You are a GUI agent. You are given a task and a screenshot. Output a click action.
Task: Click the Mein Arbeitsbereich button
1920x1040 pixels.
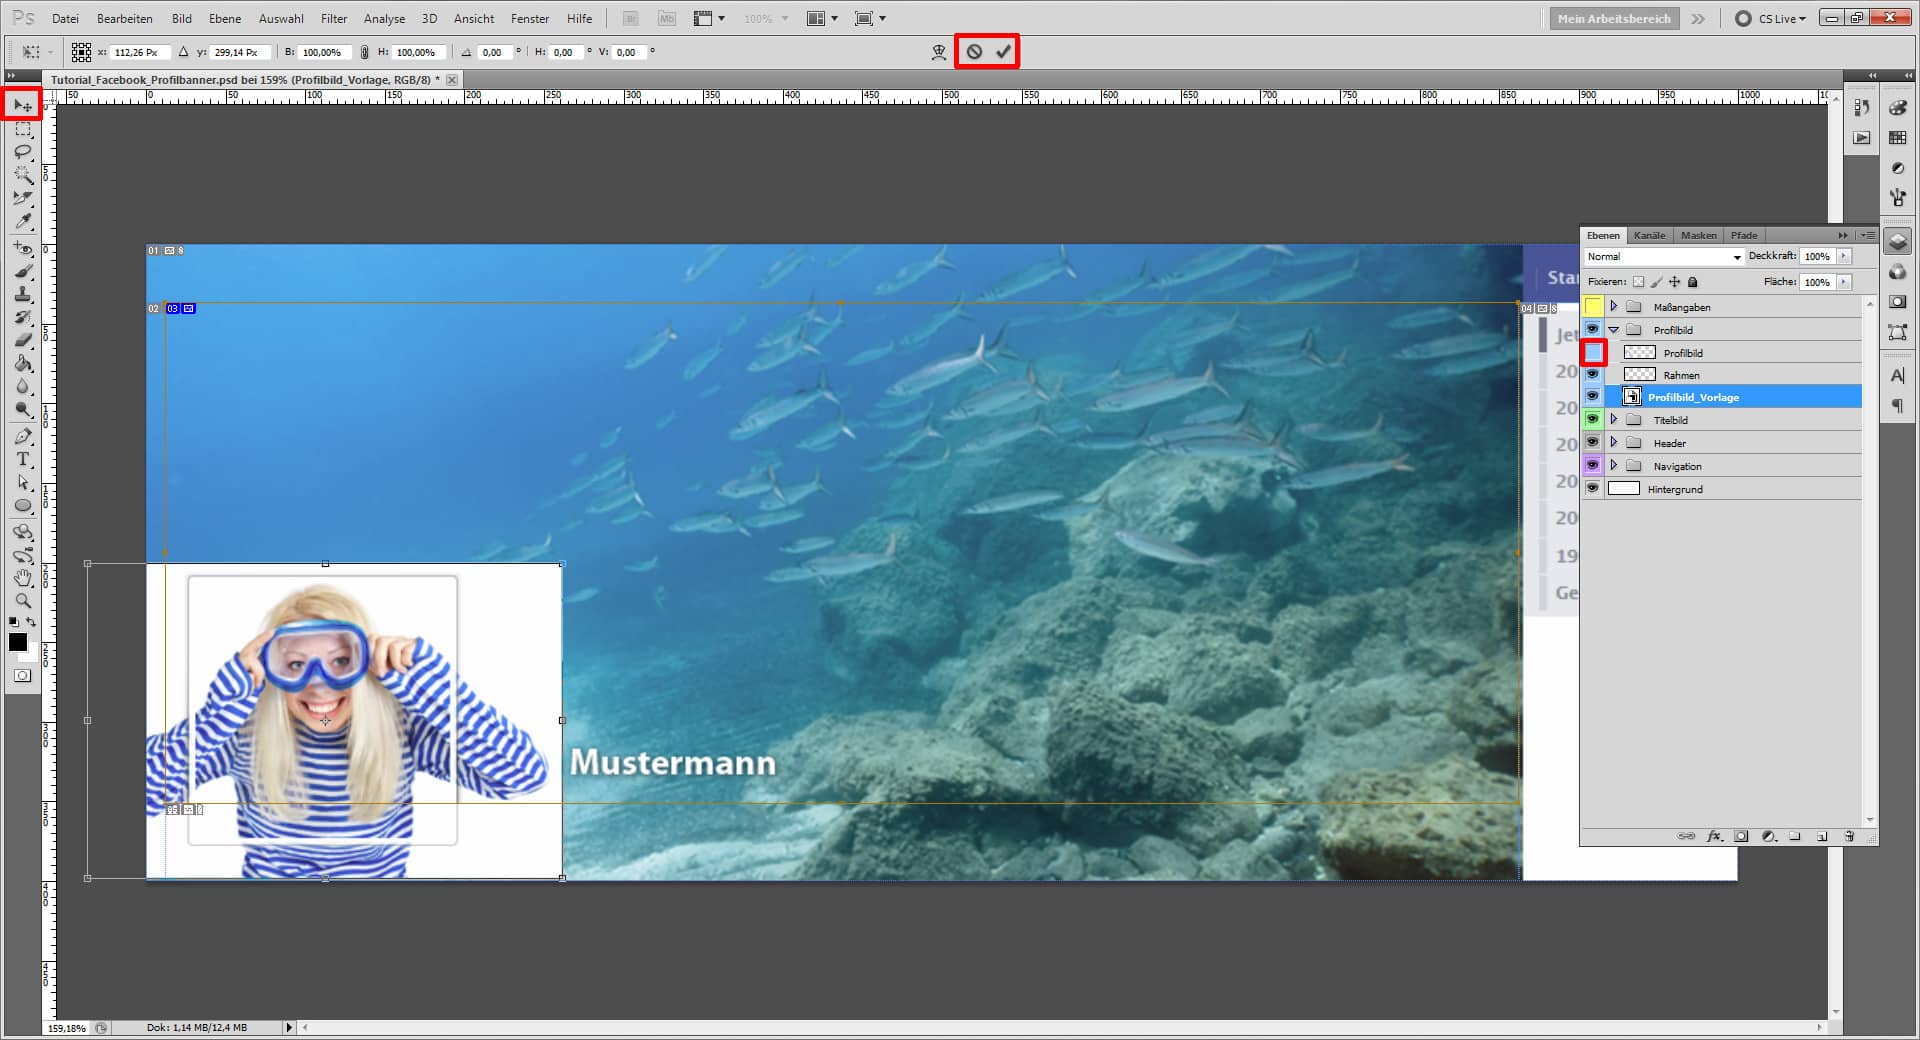[1613, 18]
